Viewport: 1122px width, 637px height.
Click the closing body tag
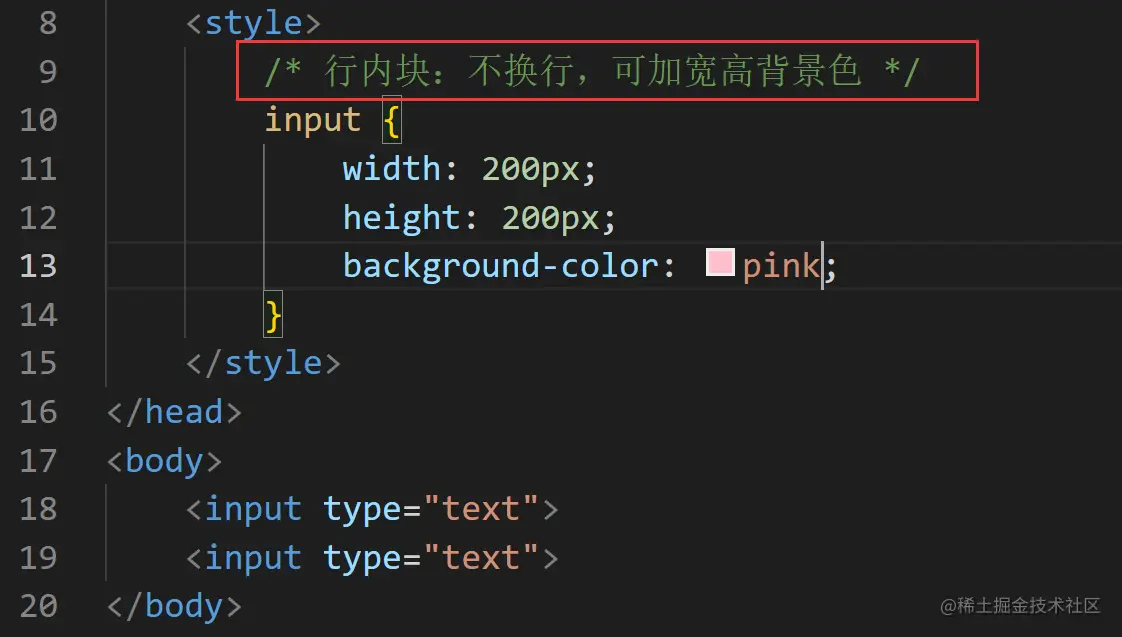pyautogui.click(x=174, y=606)
